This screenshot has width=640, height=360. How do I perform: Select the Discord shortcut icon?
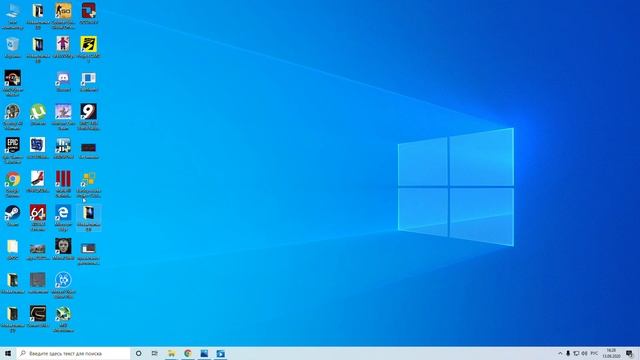point(63,78)
